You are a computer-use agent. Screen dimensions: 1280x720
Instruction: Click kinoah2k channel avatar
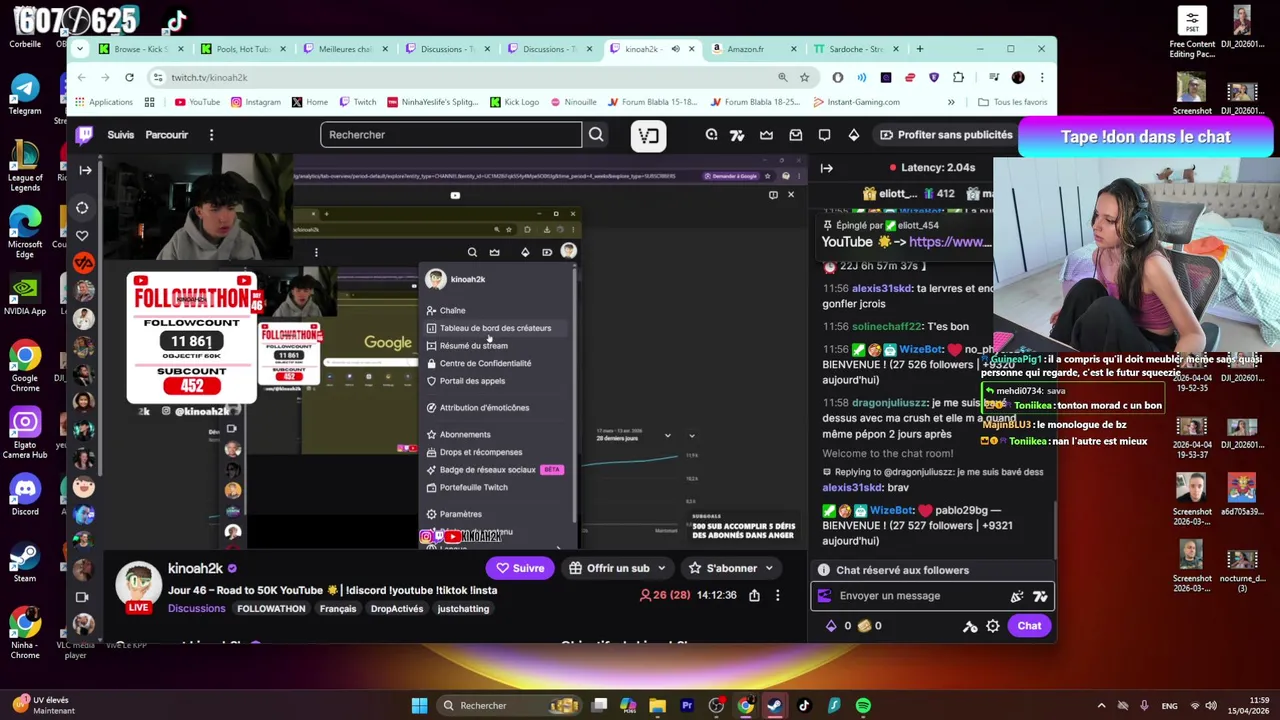point(138,585)
